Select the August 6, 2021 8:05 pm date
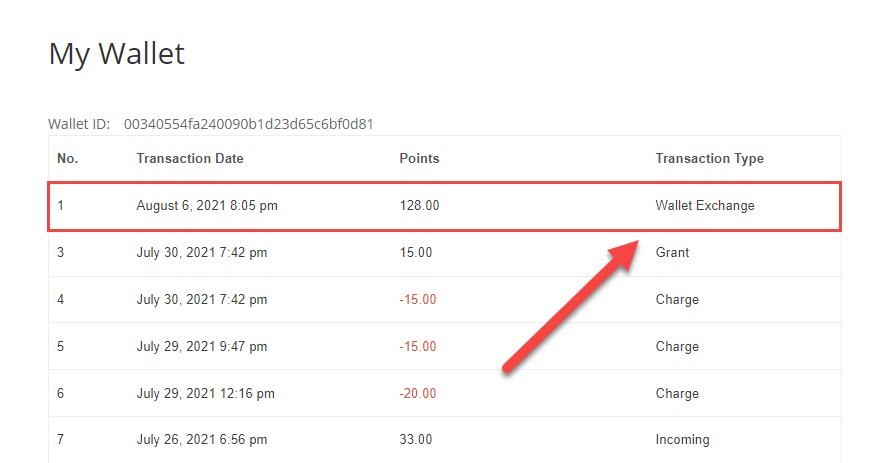The image size is (878, 463). click(x=207, y=205)
